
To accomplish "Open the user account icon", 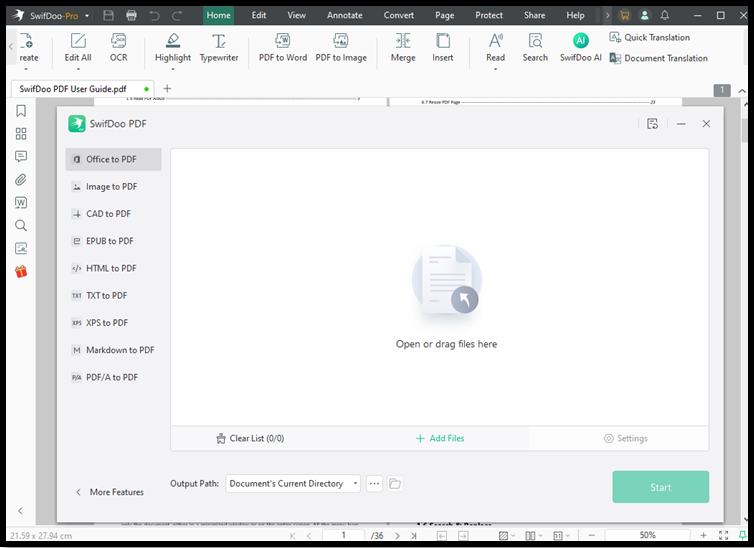I will click(644, 15).
